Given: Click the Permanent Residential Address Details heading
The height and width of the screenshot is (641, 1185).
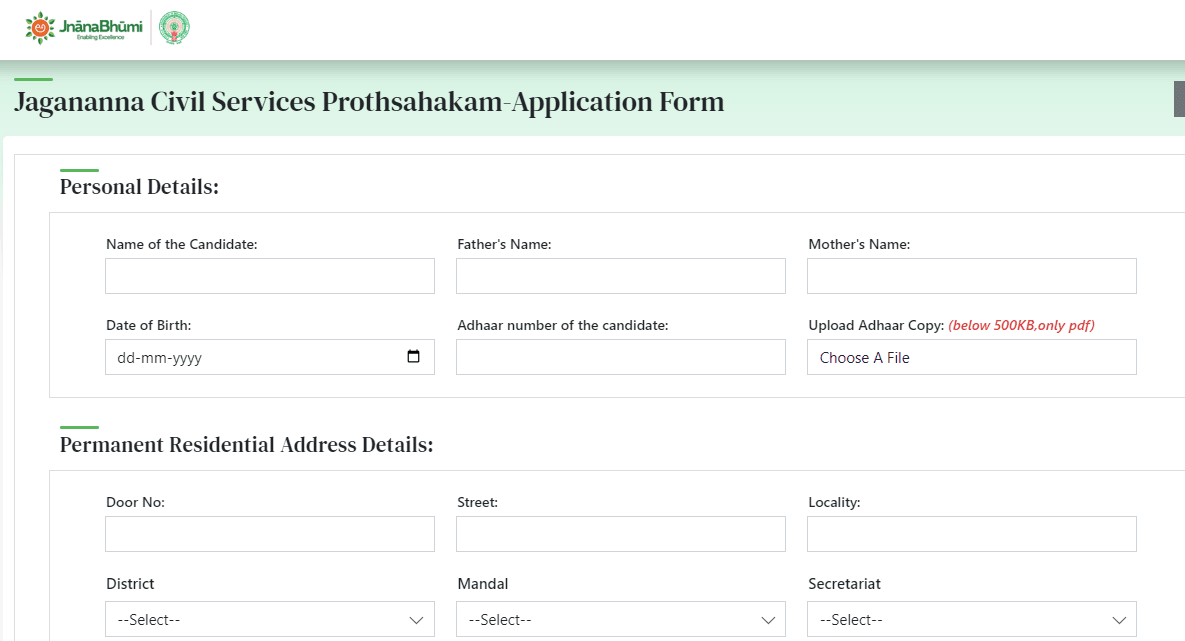Looking at the screenshot, I should (x=246, y=444).
